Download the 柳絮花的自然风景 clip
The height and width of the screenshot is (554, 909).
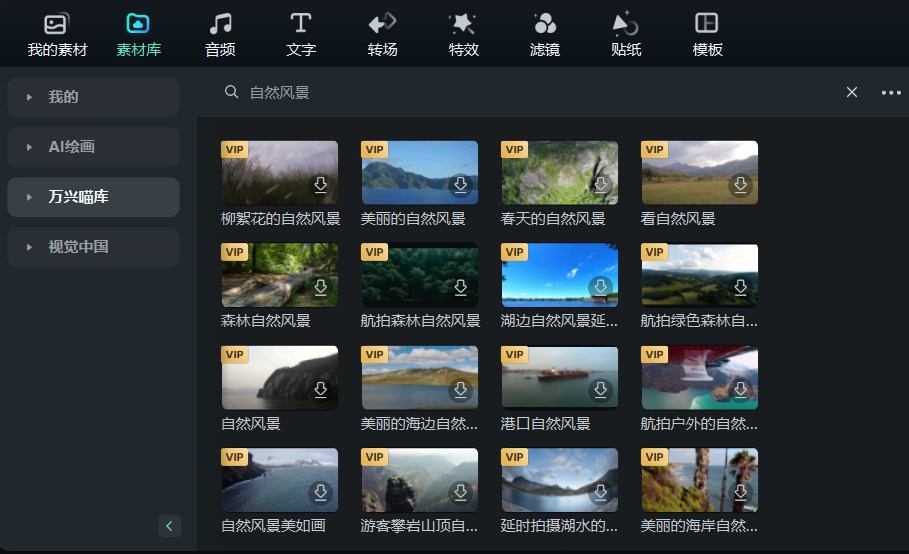coord(321,185)
